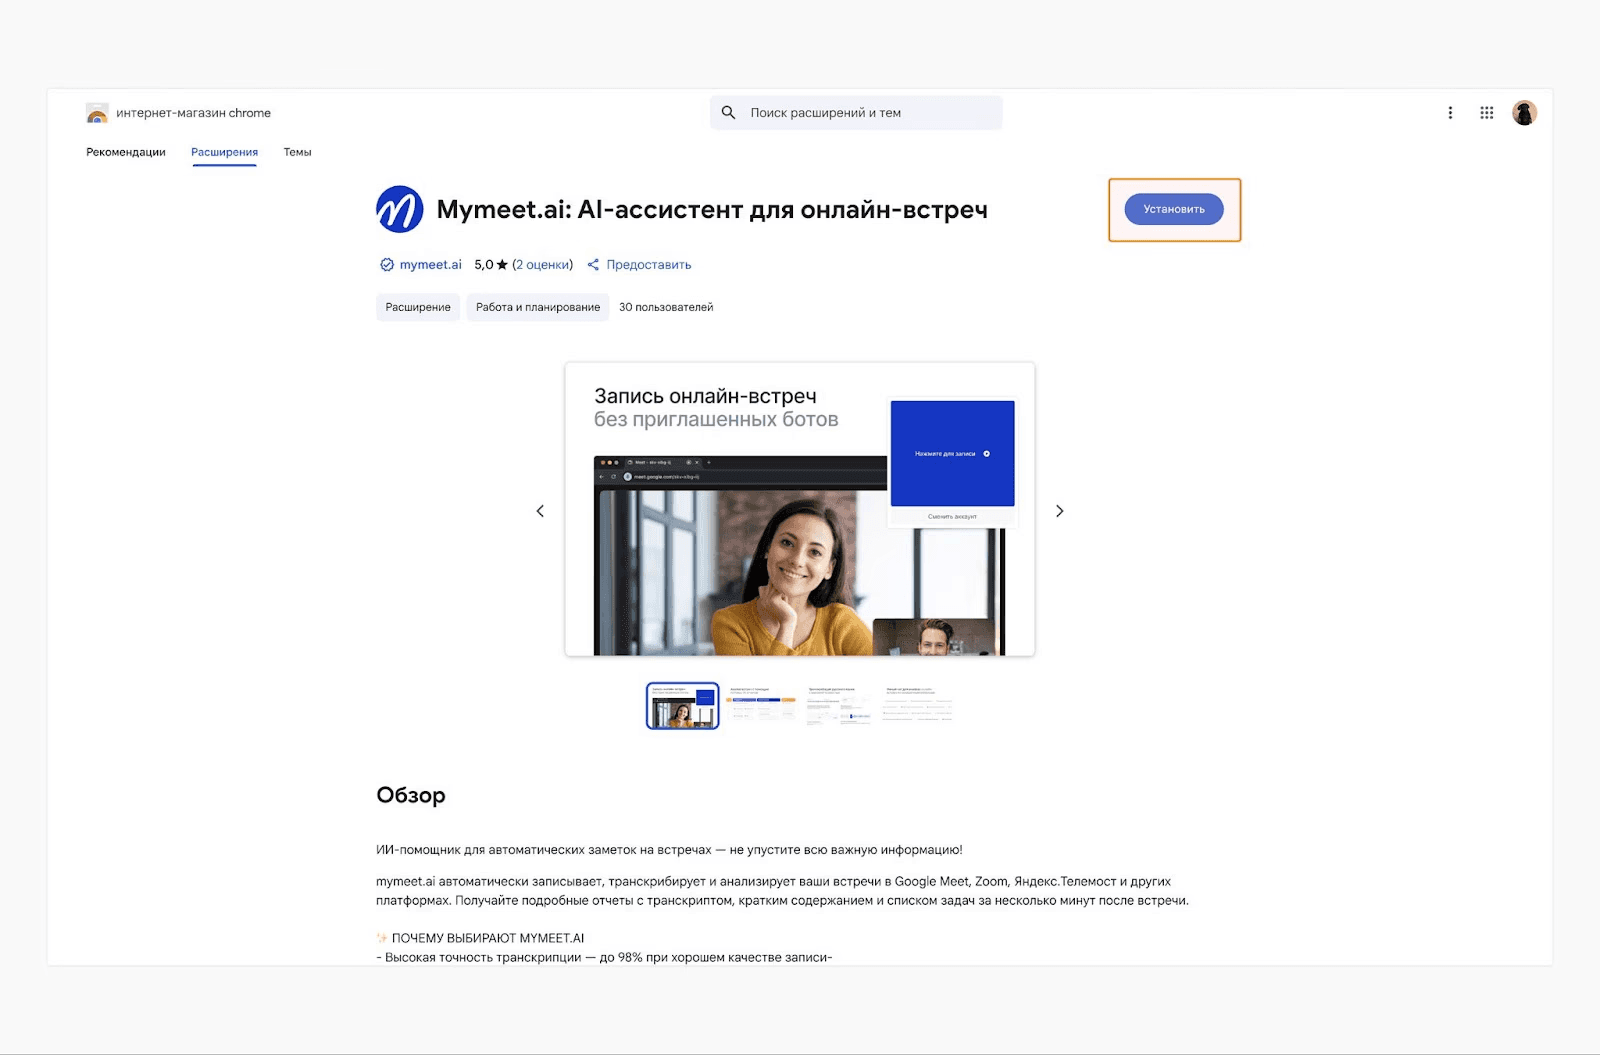Click the интернет-магазин chrome title text
This screenshot has width=1600, height=1055.
194,113
